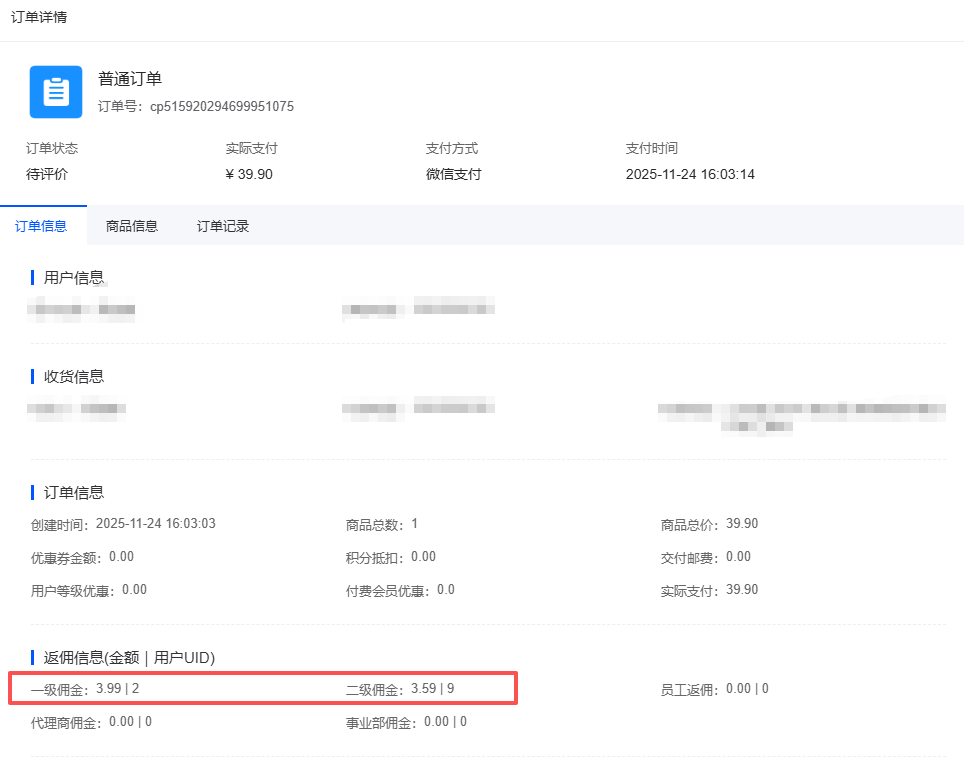Click the 代理商佣金 value
The width and height of the screenshot is (964, 759).
(130, 721)
